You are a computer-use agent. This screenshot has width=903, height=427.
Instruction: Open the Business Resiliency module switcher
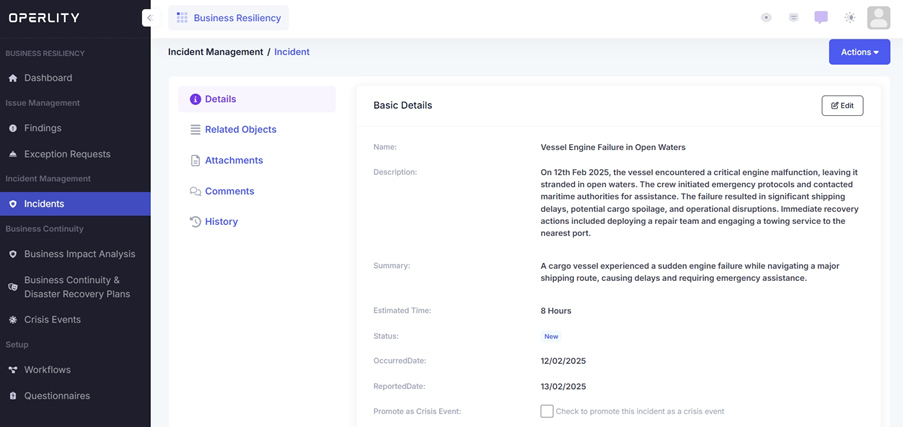click(x=229, y=18)
